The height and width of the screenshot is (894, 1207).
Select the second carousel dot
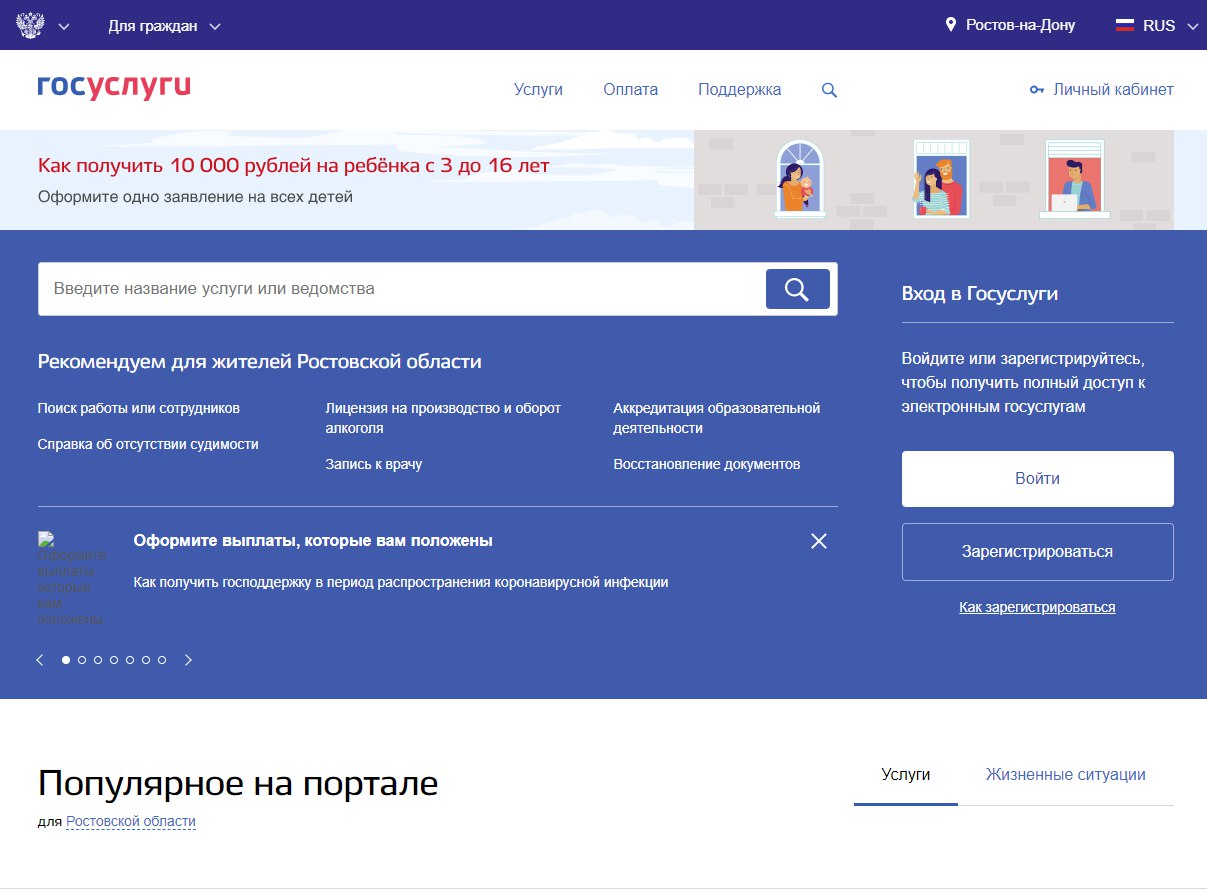point(82,660)
